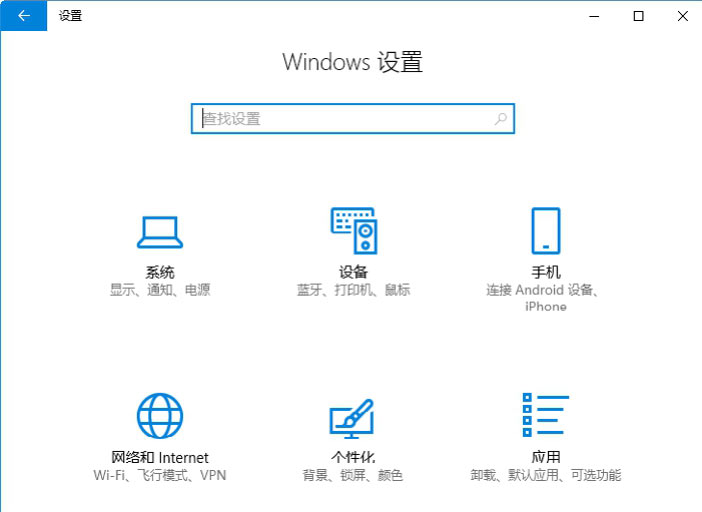The height and width of the screenshot is (512, 702).
Task: Click the 网络和 Internet label
Action: [x=160, y=457]
